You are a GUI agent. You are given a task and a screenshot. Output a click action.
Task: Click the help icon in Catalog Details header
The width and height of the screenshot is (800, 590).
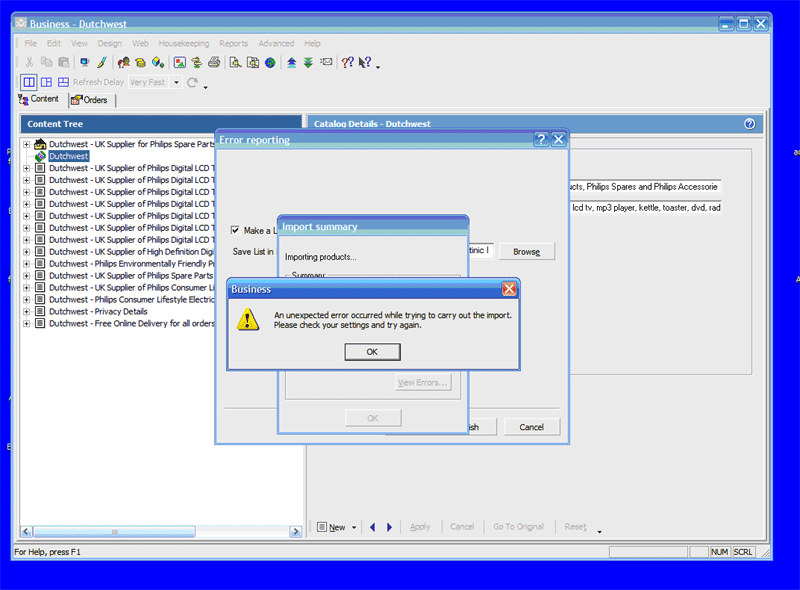(749, 124)
